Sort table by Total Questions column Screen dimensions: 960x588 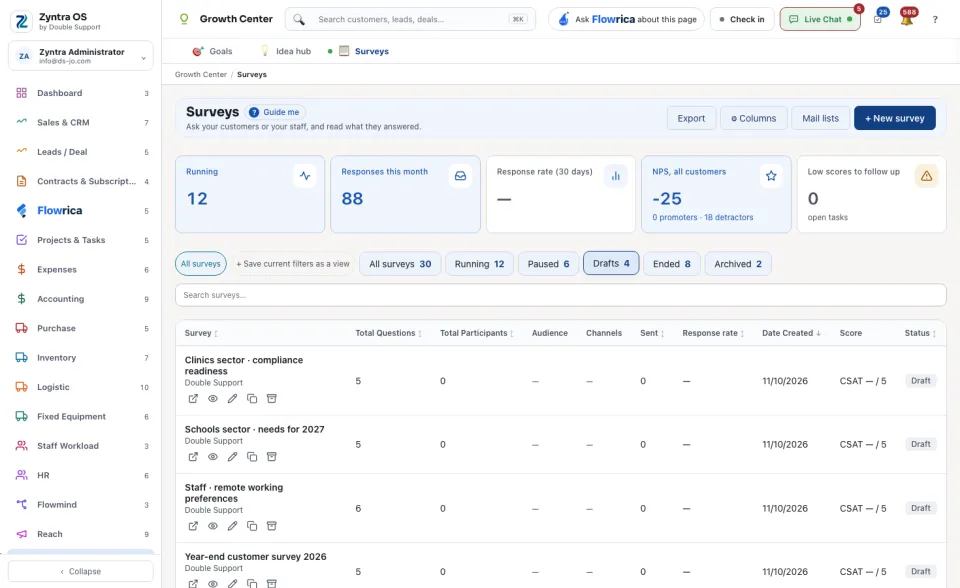click(388, 333)
